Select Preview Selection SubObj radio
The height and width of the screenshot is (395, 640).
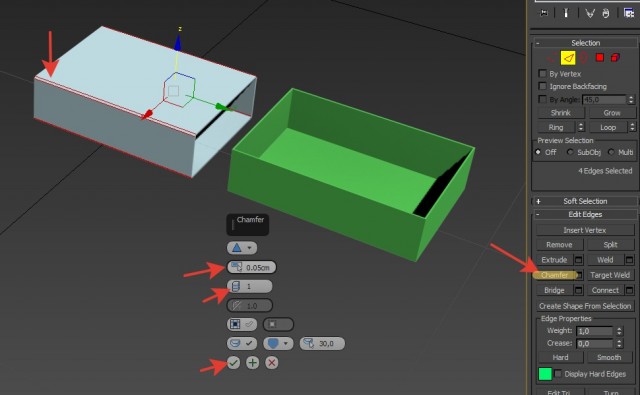pyautogui.click(x=570, y=152)
